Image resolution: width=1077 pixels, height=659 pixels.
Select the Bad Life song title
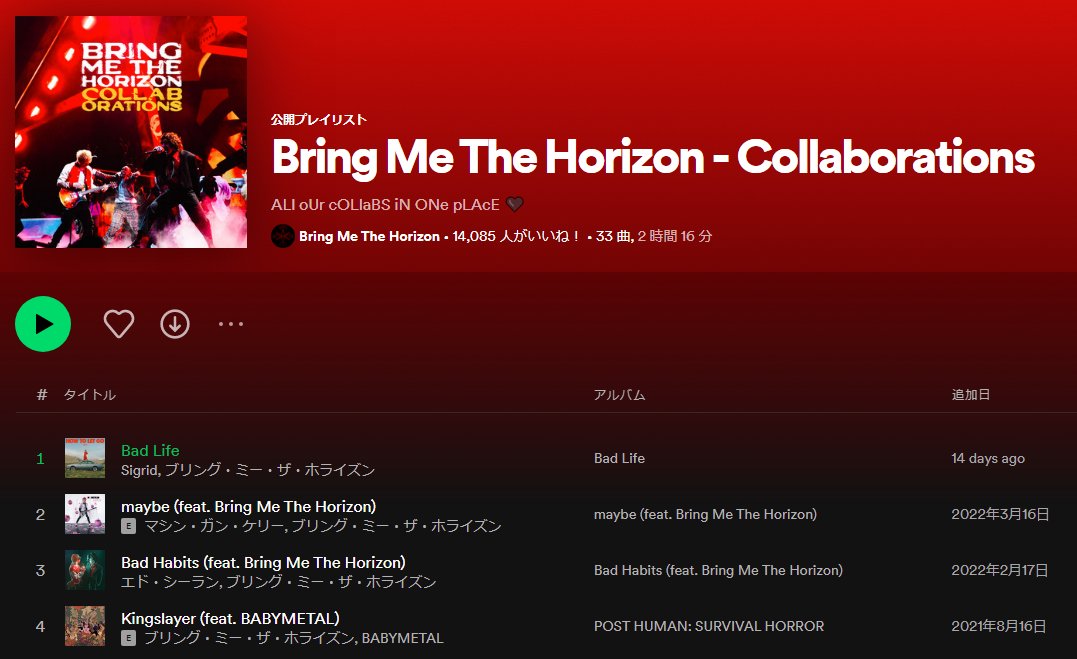click(150, 450)
